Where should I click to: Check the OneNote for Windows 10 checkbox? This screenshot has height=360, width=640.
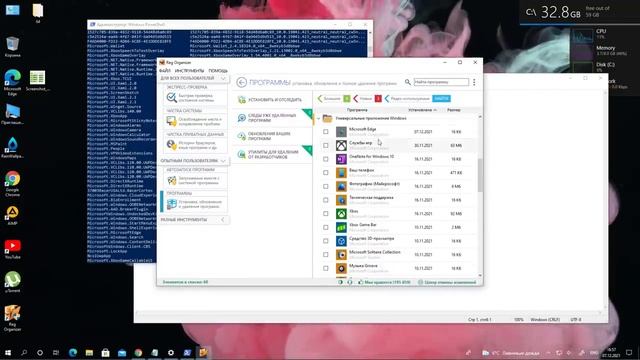coord(325,159)
